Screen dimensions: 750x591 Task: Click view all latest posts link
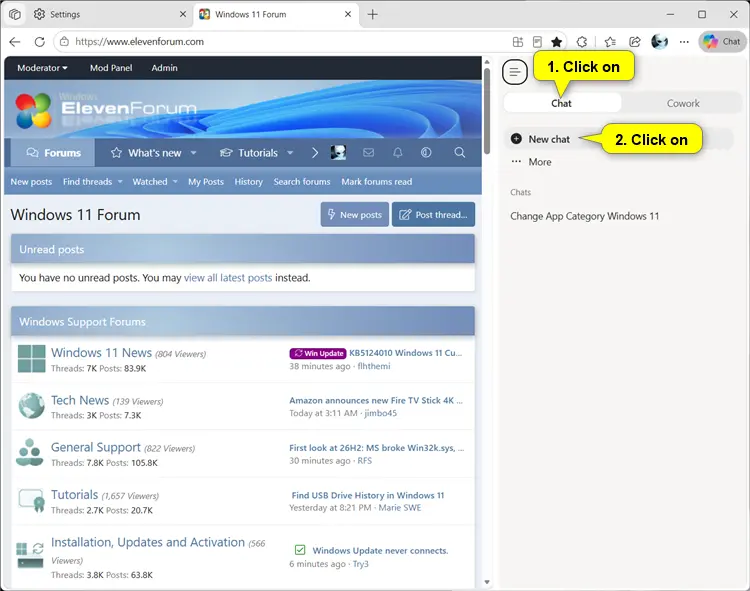click(228, 278)
